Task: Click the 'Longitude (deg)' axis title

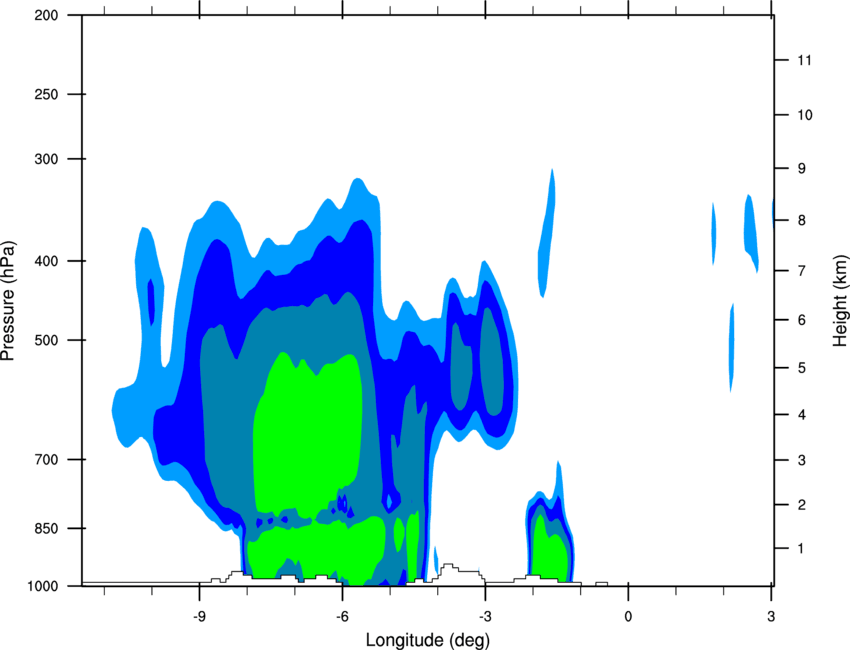Action: click(x=428, y=640)
